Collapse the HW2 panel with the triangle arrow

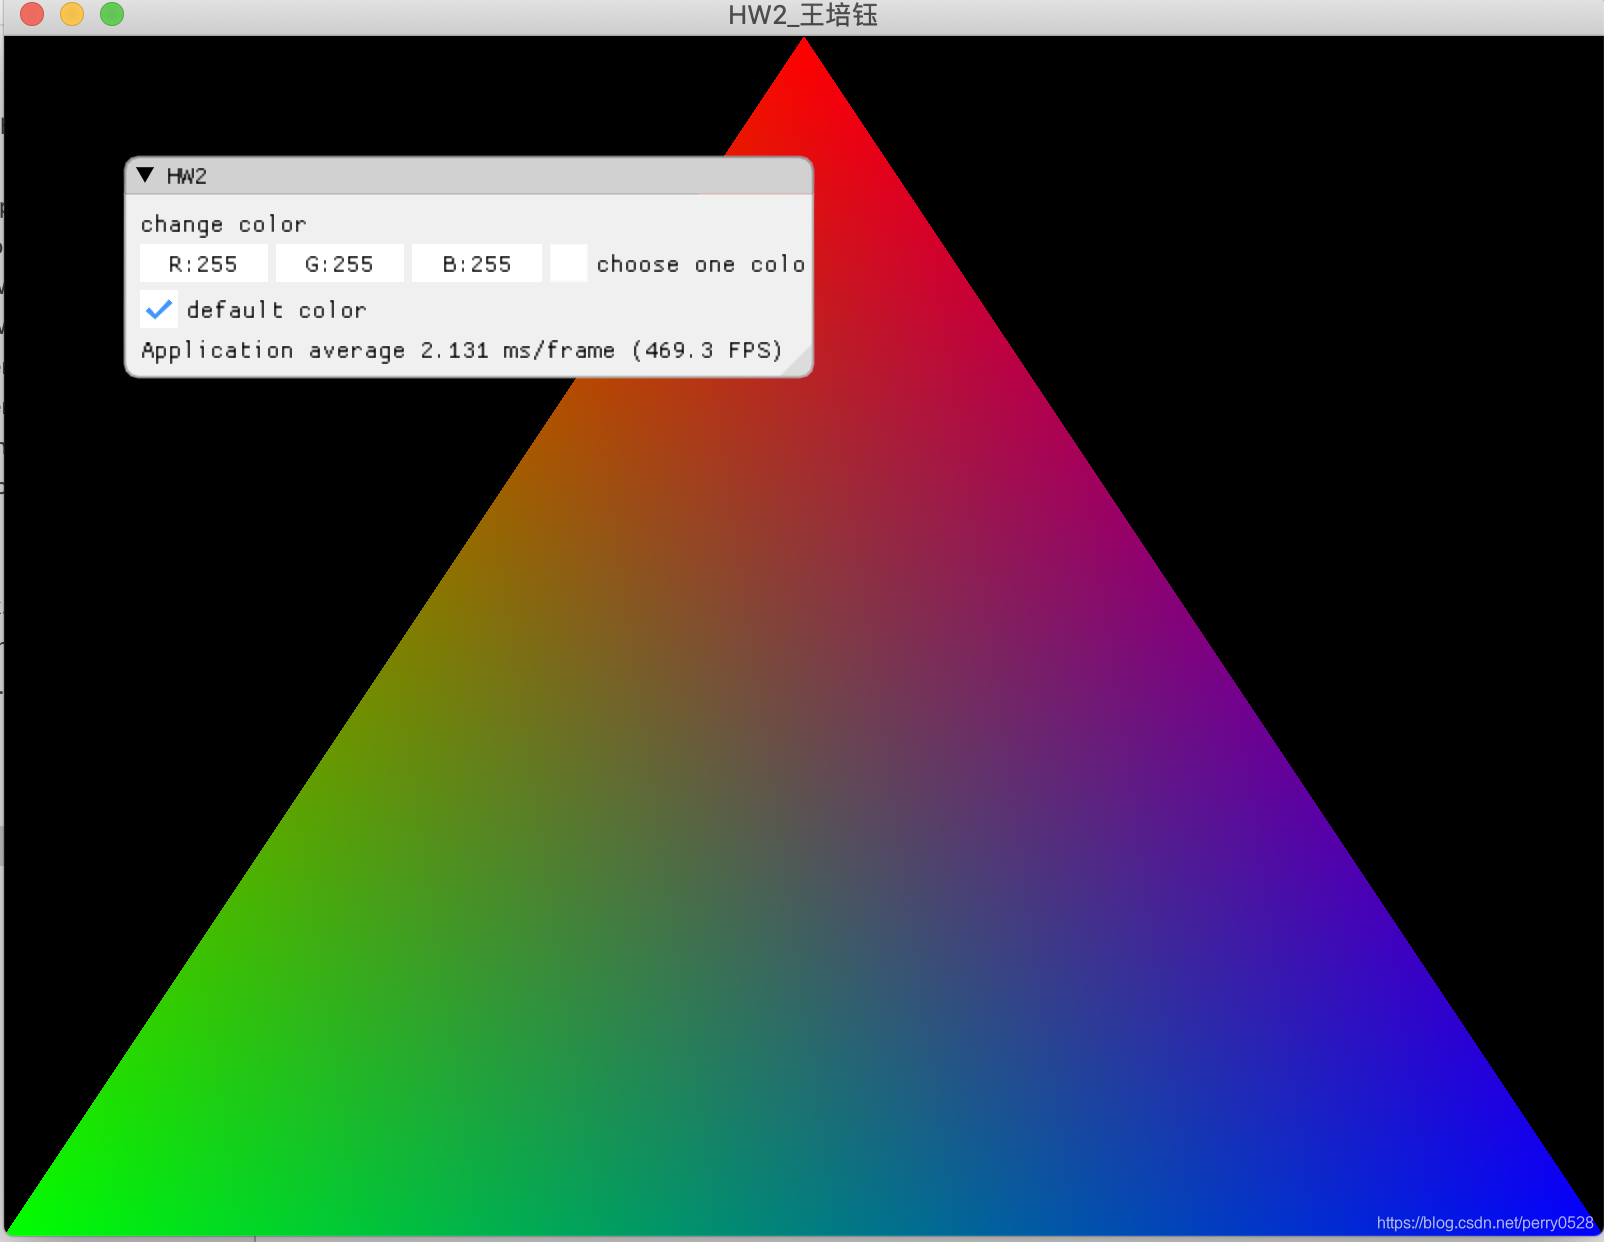(146, 175)
